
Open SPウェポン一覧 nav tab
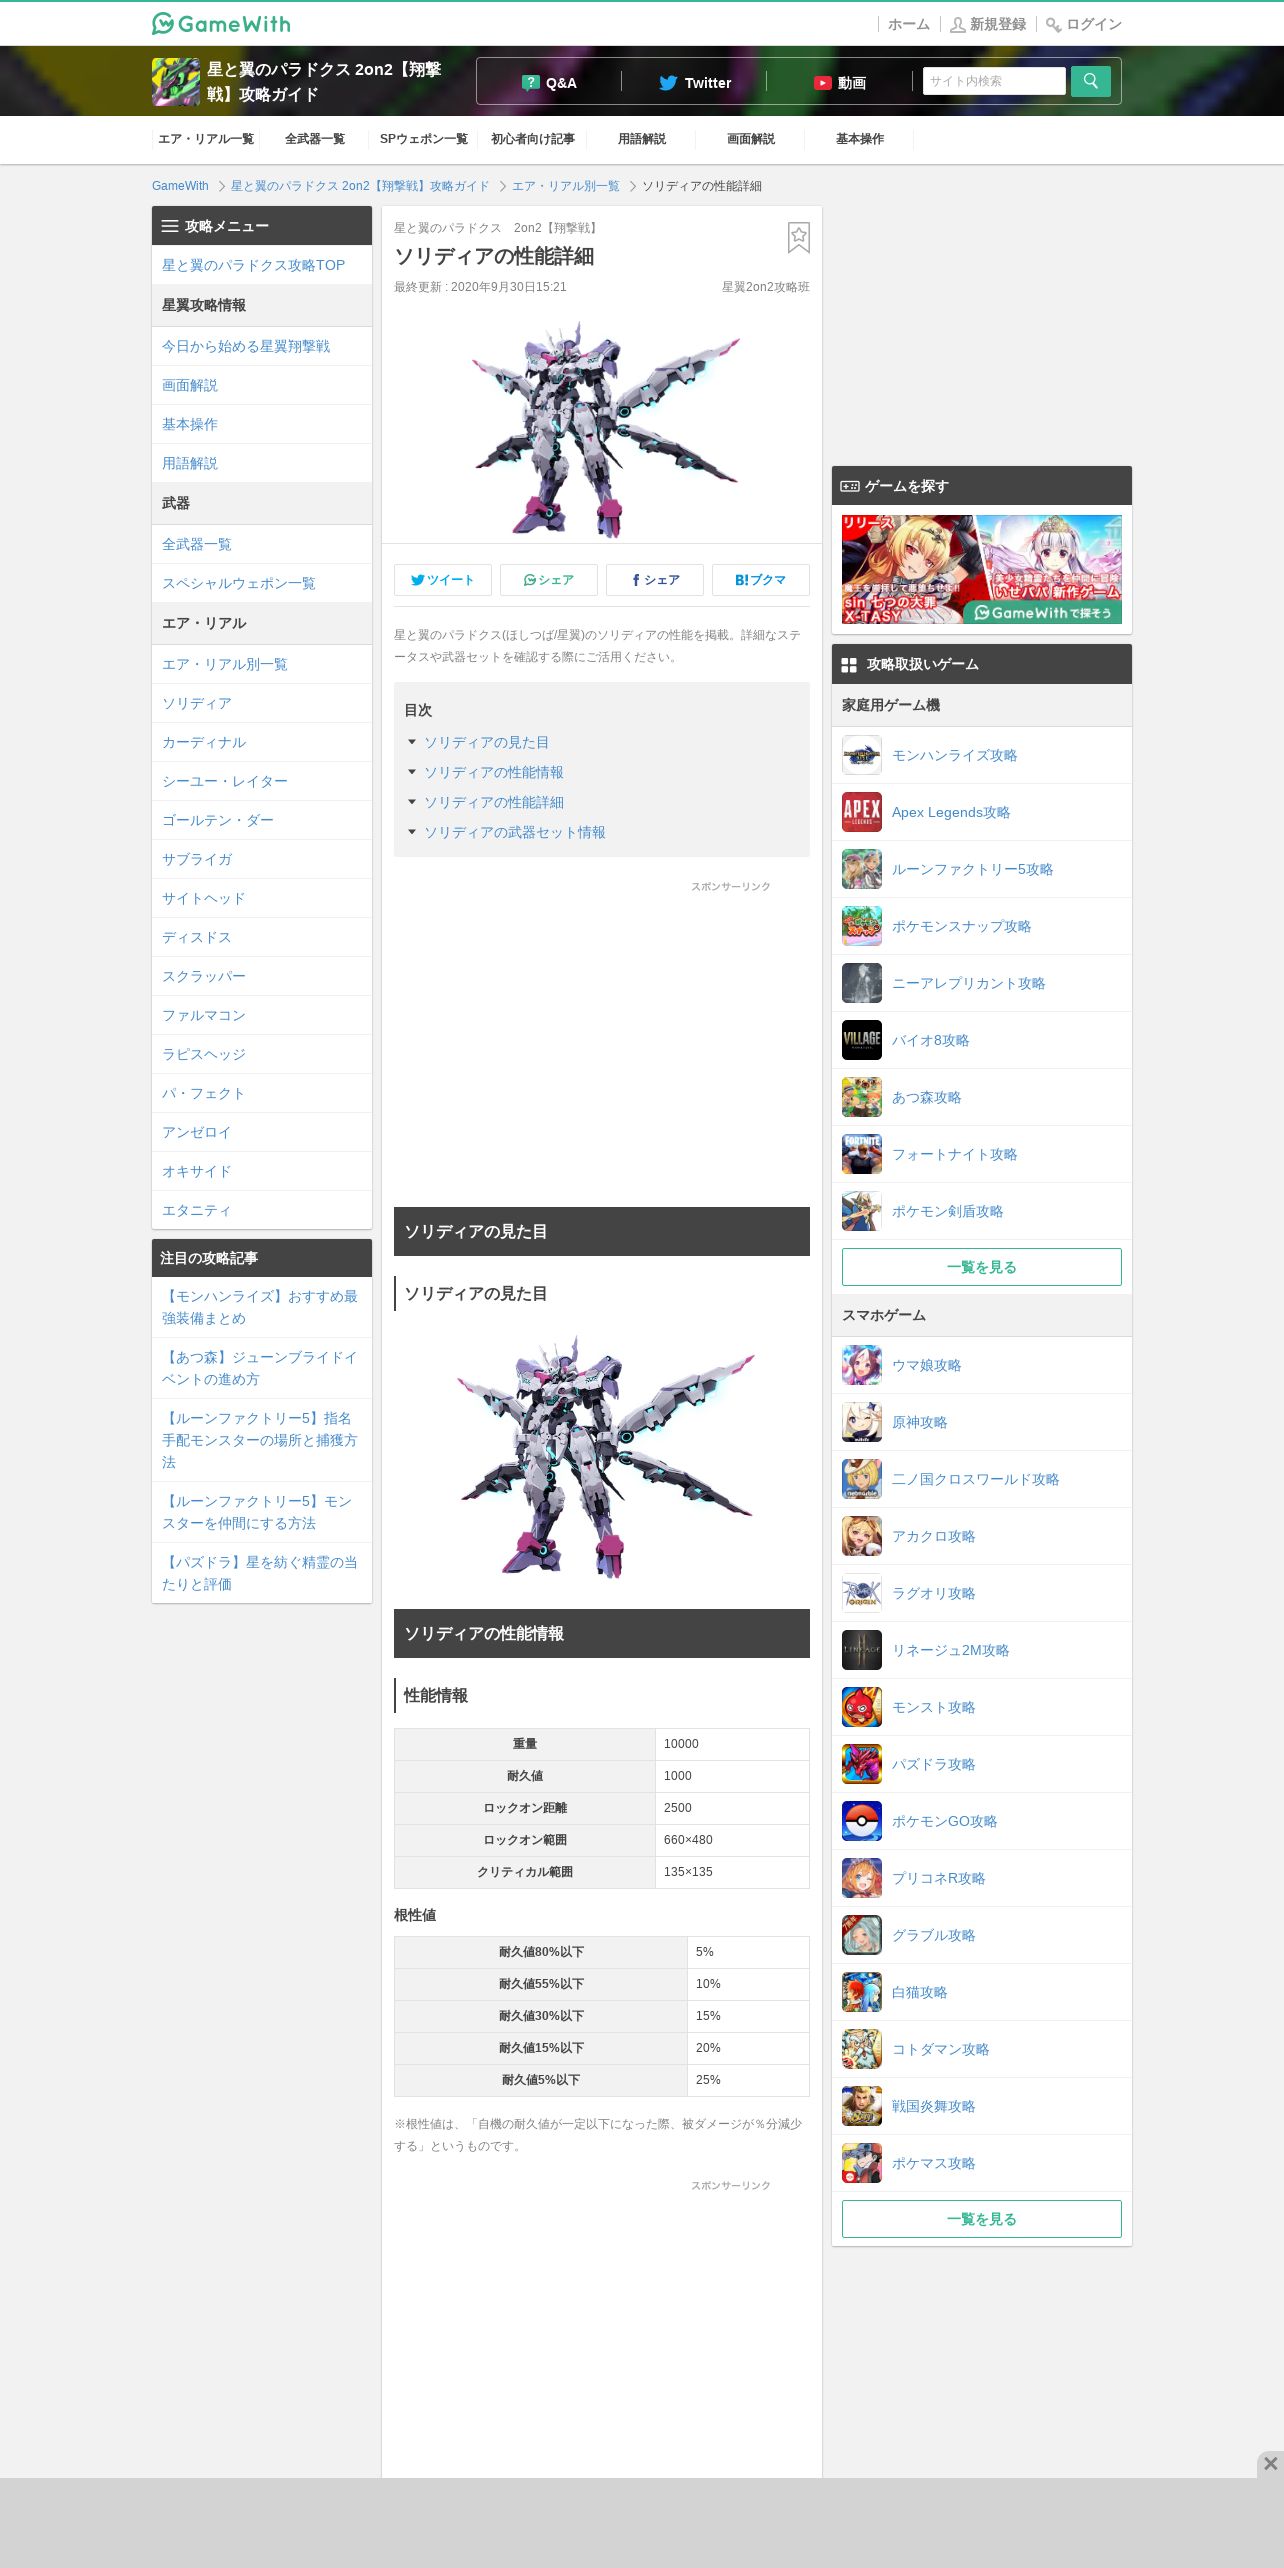[424, 139]
